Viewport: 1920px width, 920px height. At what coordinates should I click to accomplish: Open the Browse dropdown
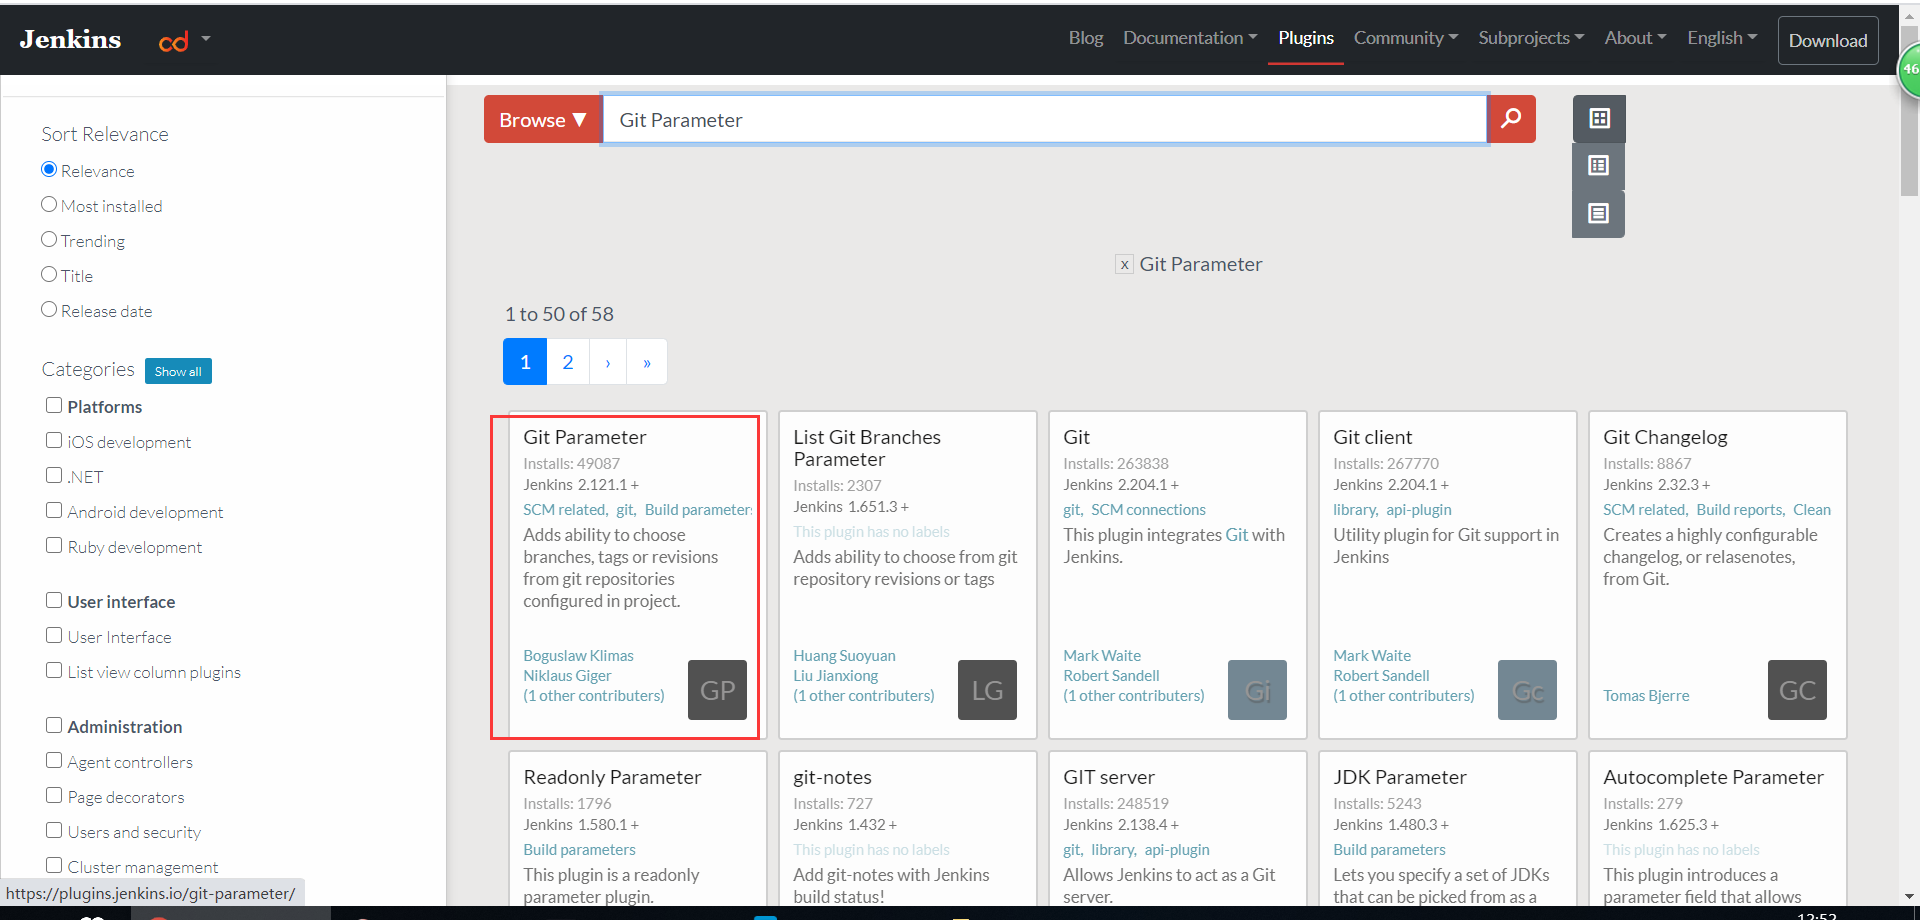tap(542, 119)
